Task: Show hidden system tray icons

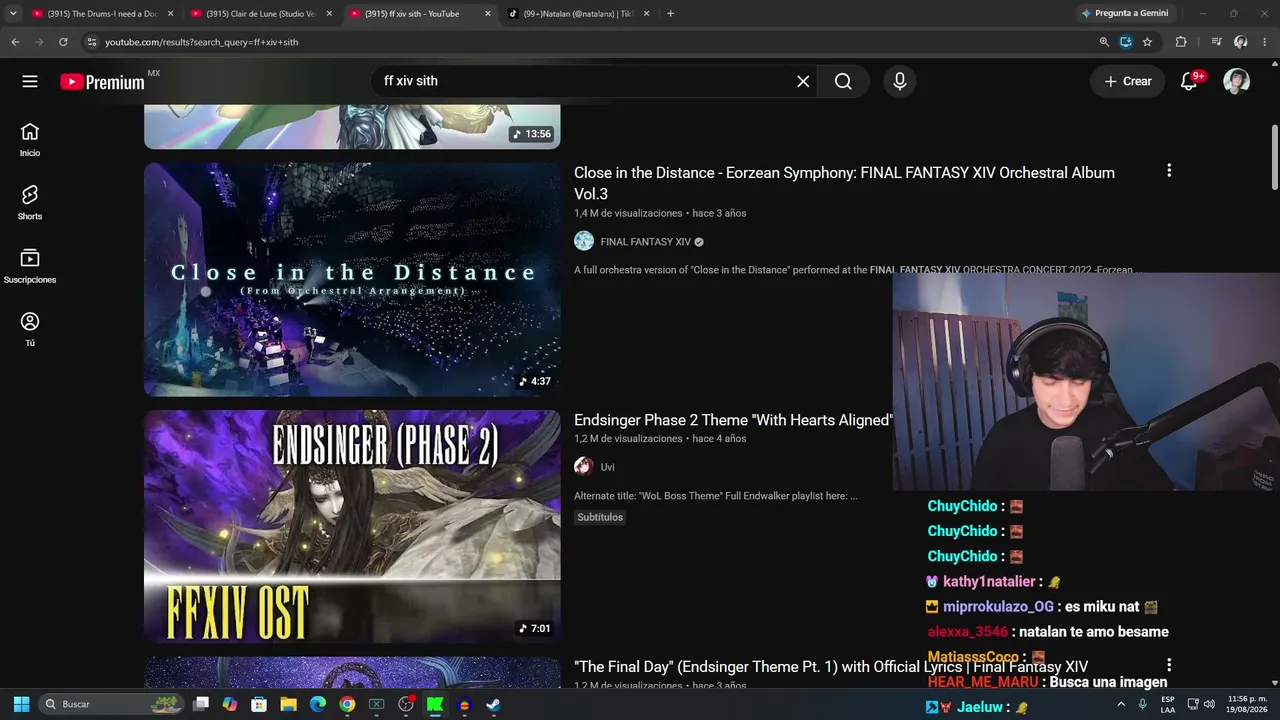Action: point(1120,704)
